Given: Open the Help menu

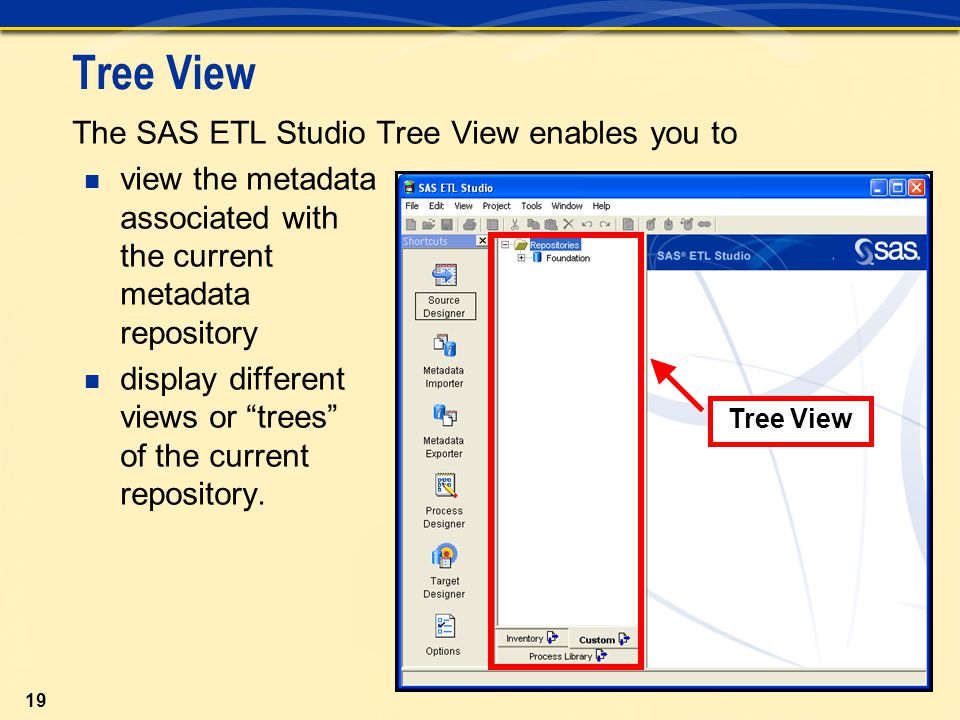Looking at the screenshot, I should click(x=601, y=206).
